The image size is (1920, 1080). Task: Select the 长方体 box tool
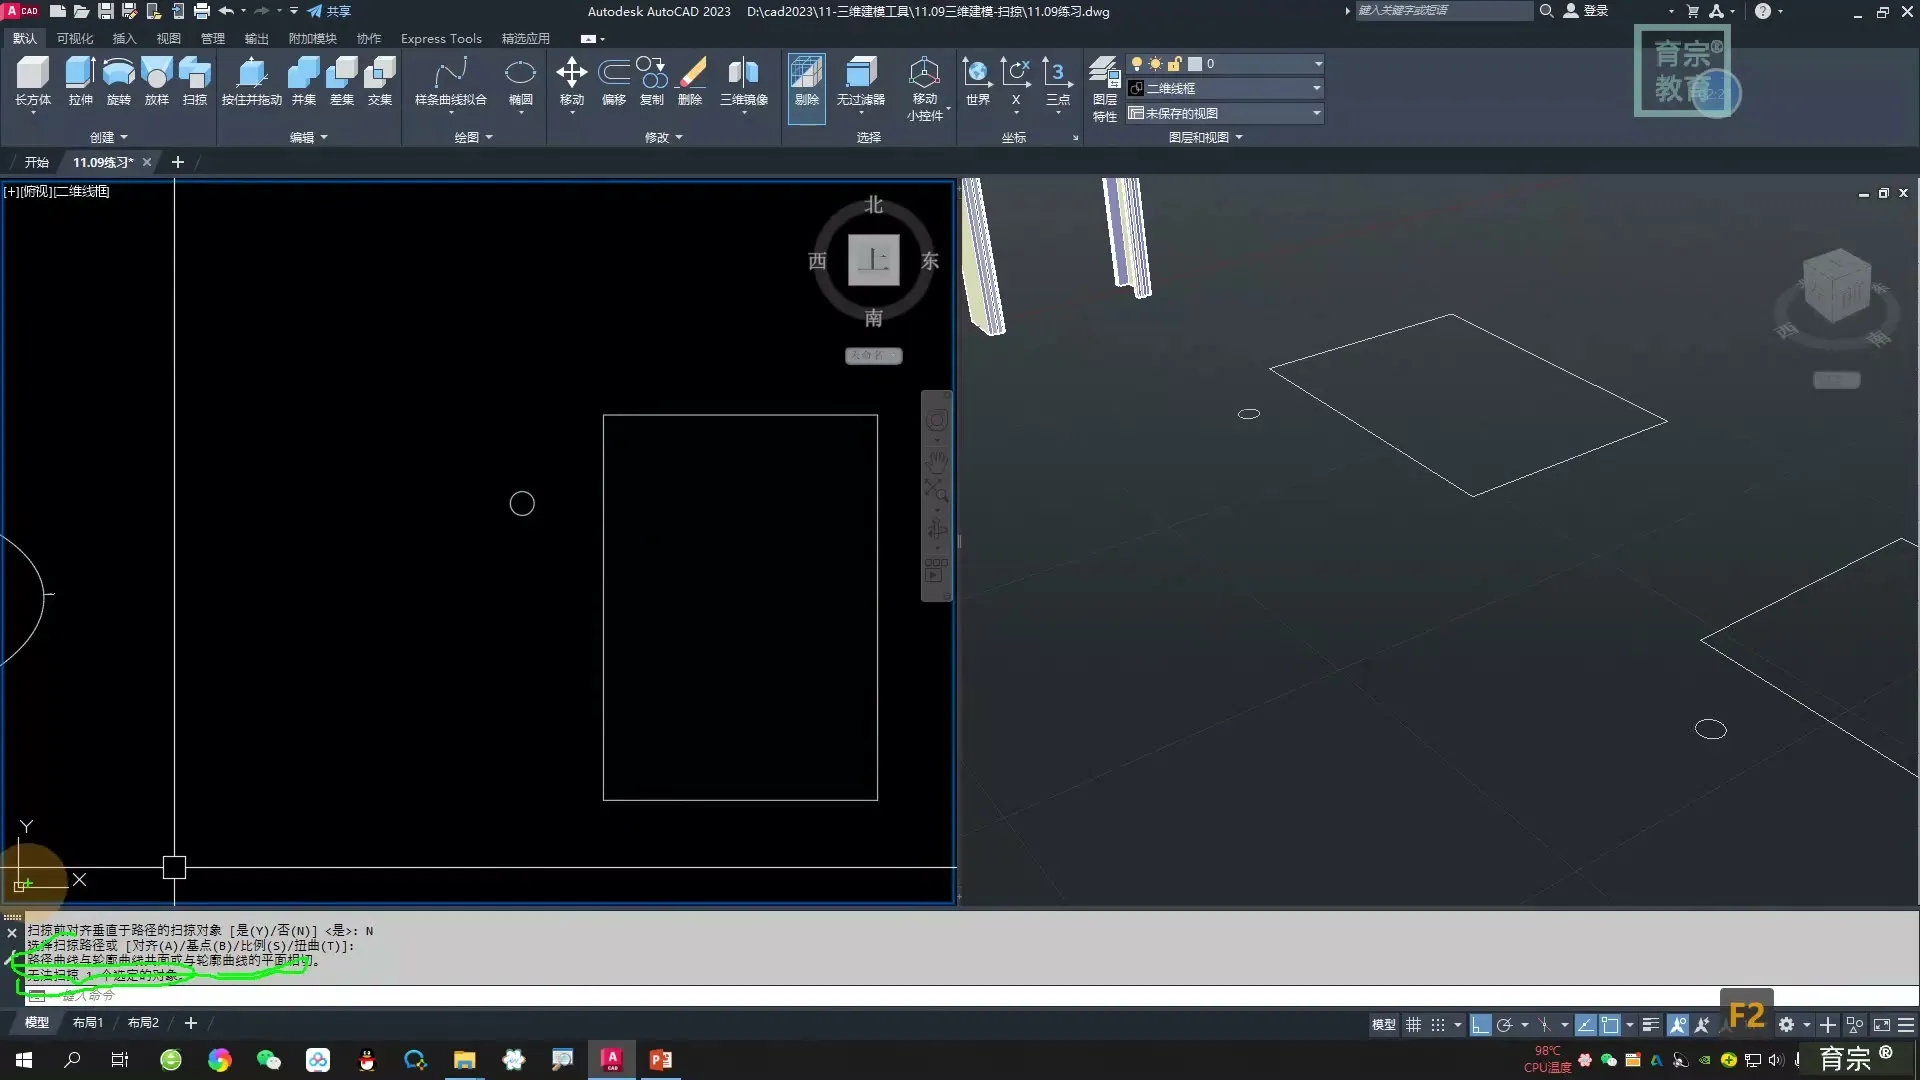[x=32, y=74]
